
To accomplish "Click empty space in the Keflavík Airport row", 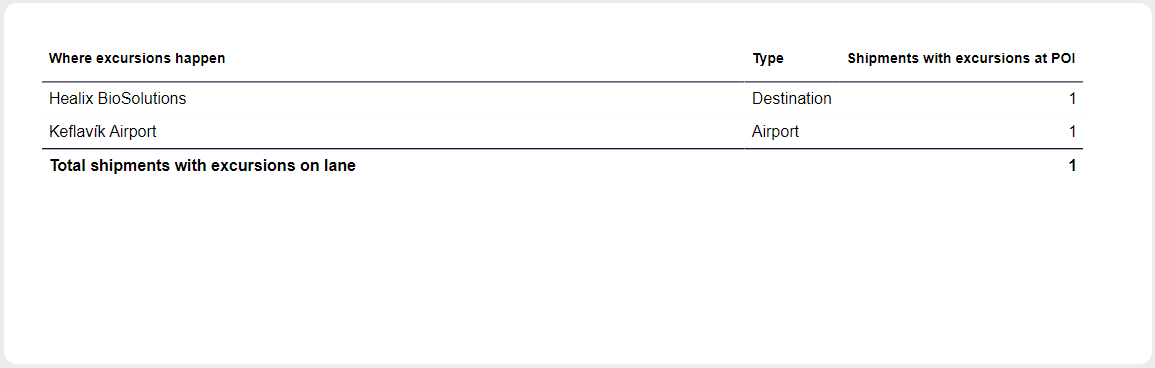I will point(449,132).
